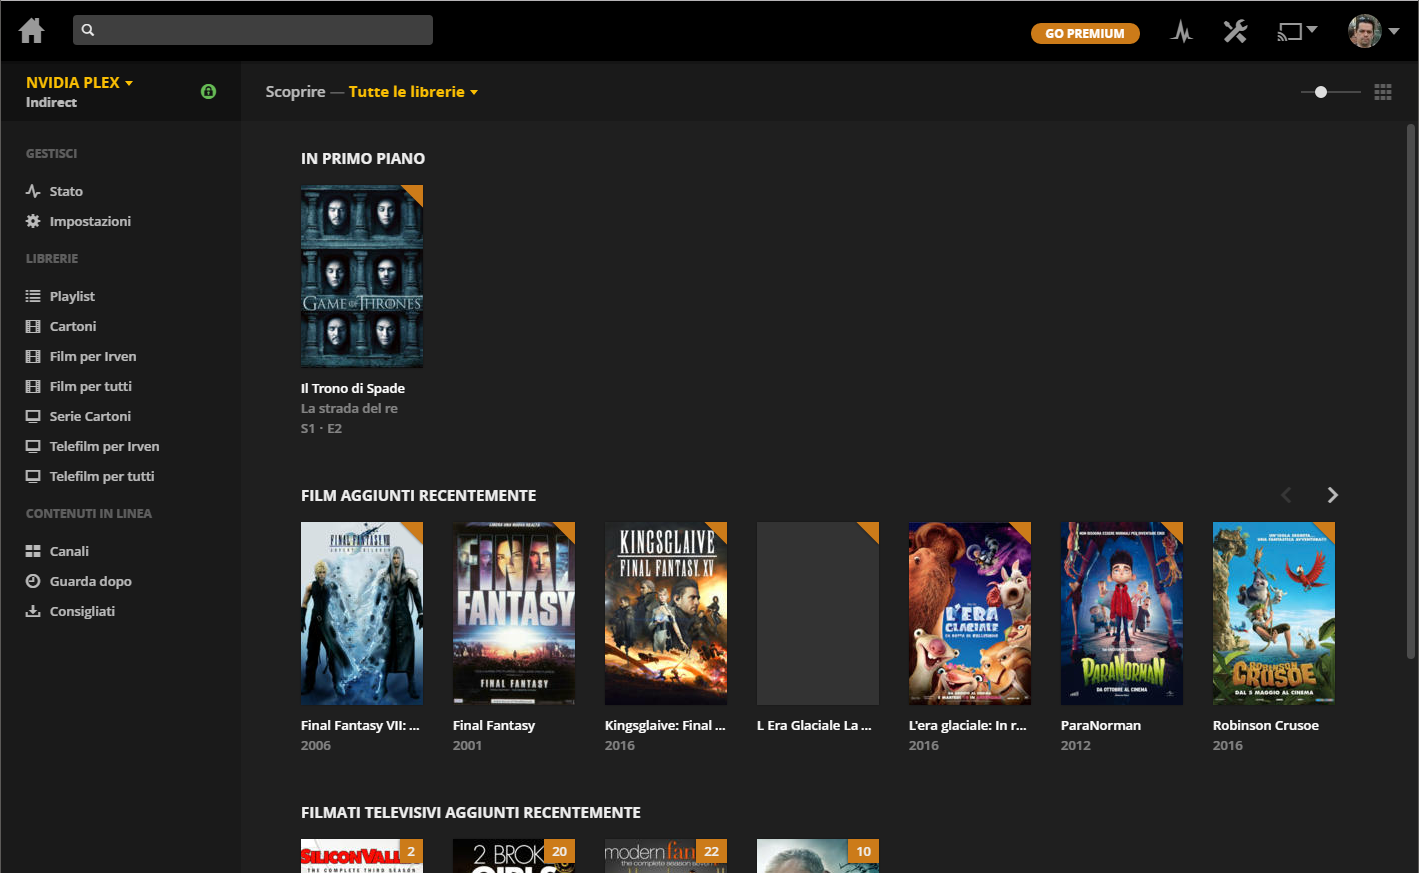Click the vertical page scrollbar
The image size is (1419, 873).
click(x=1411, y=390)
